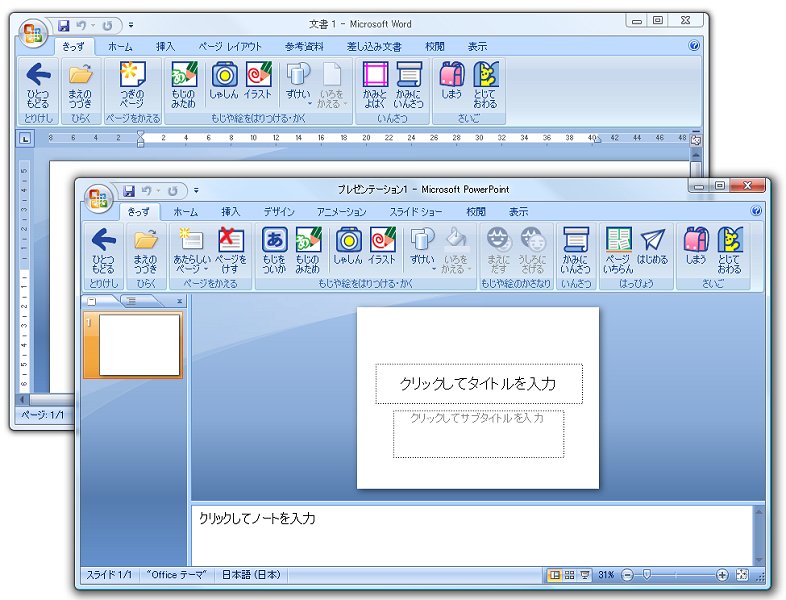
Task: Expand あたらしいページ dropdown arrow
Action: 206,269
